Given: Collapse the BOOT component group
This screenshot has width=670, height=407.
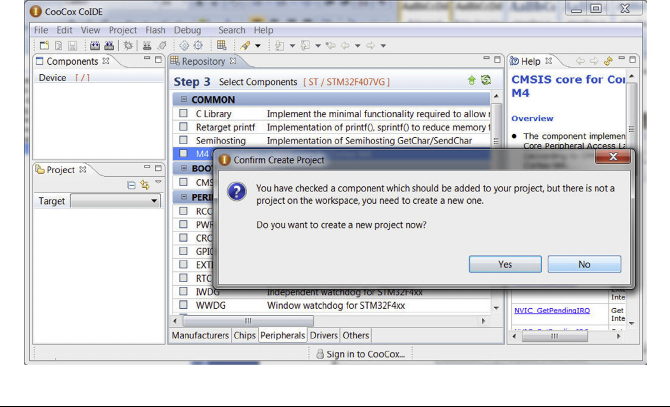Looking at the screenshot, I should pos(184,168).
